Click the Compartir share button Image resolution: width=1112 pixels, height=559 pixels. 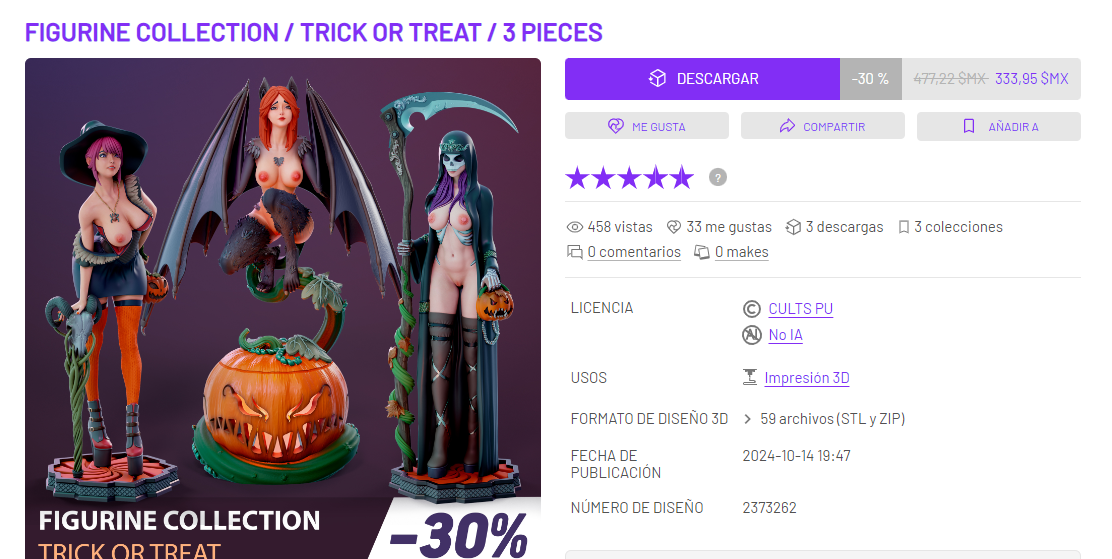pos(823,126)
